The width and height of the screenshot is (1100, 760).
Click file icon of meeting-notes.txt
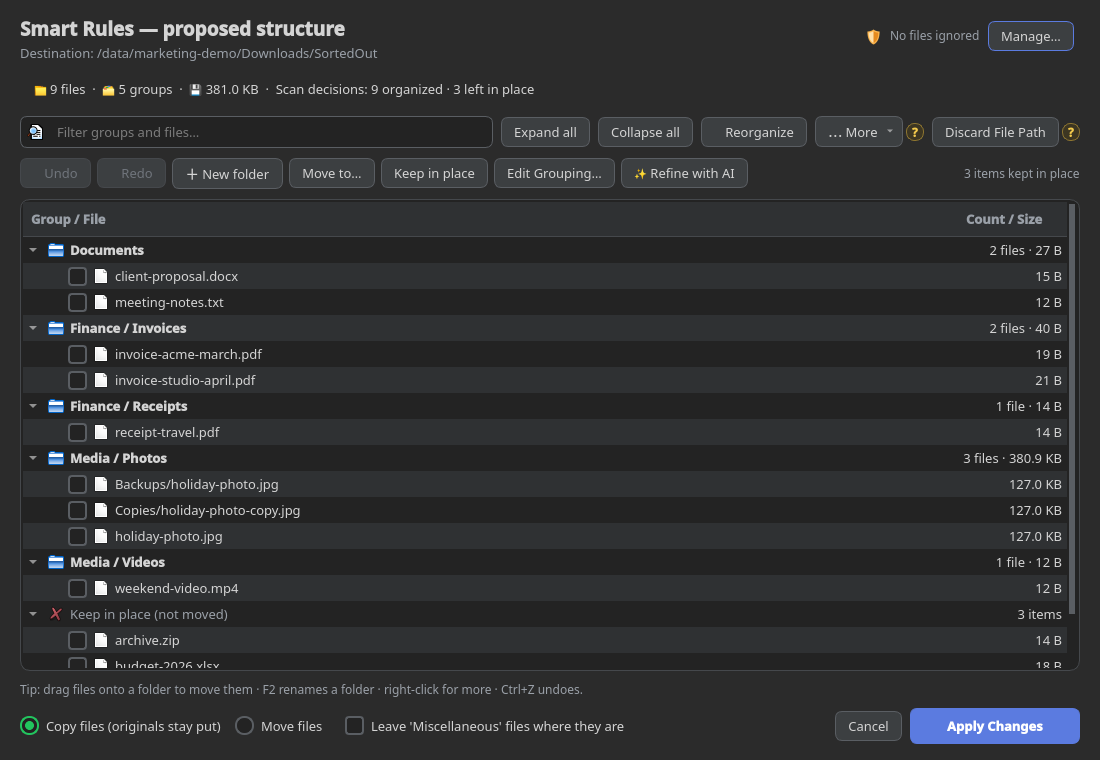(101, 302)
